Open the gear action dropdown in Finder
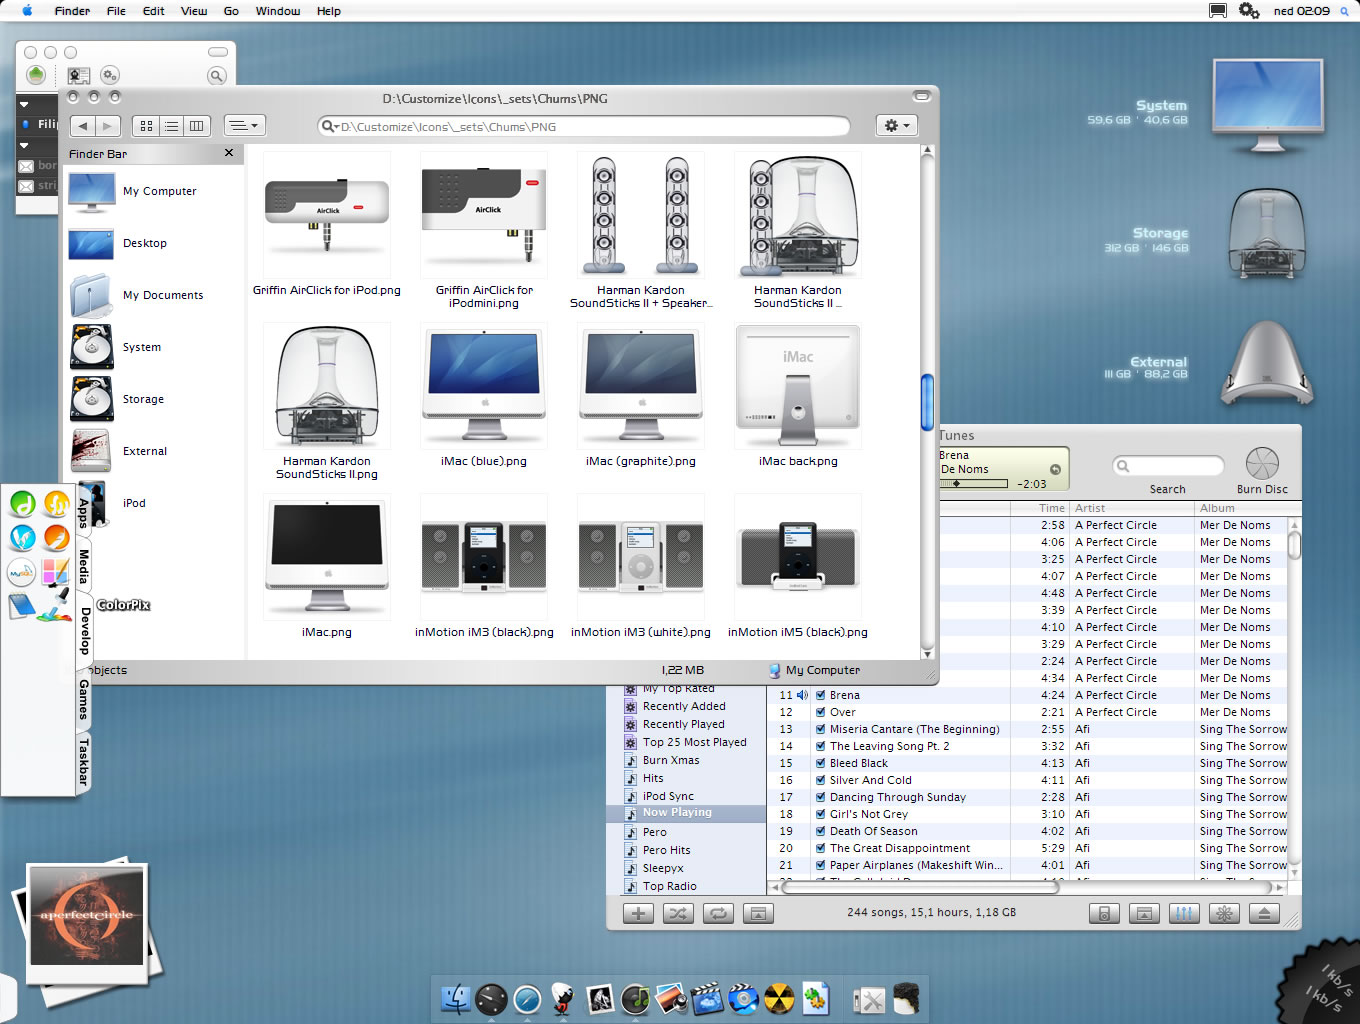This screenshot has width=1360, height=1024. click(895, 126)
